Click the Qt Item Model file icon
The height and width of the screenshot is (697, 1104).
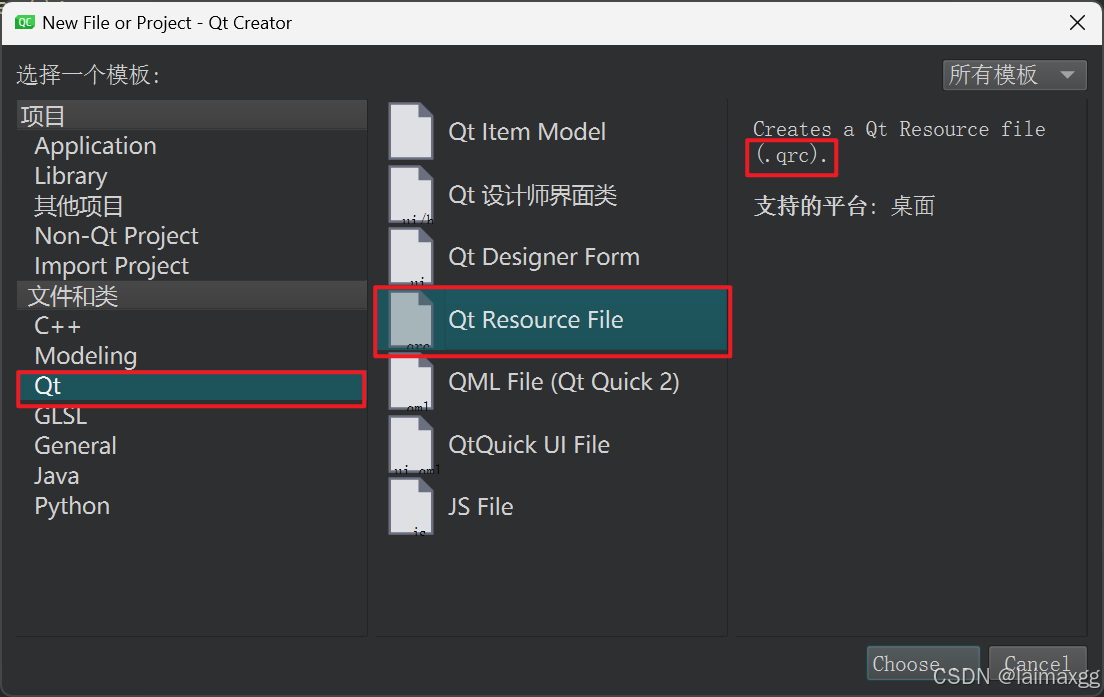point(411,132)
